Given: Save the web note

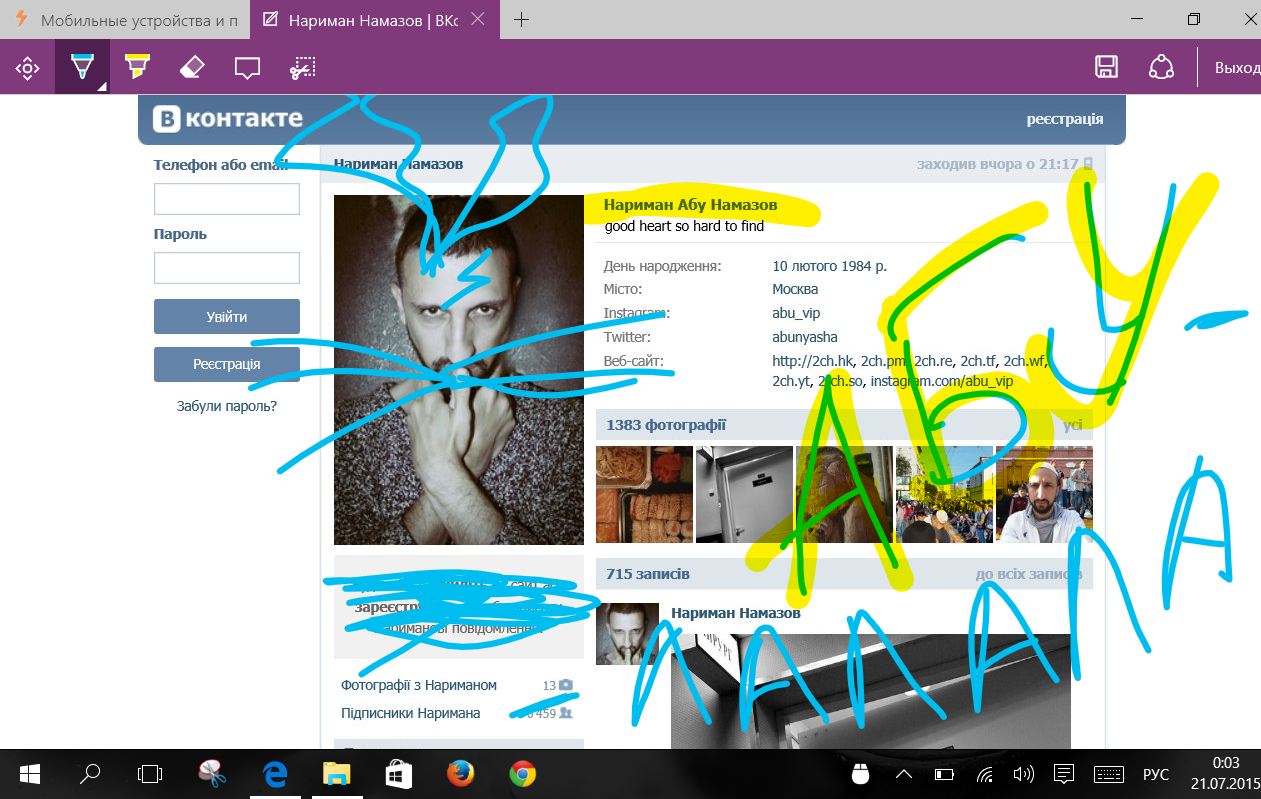Looking at the screenshot, I should pos(1106,68).
